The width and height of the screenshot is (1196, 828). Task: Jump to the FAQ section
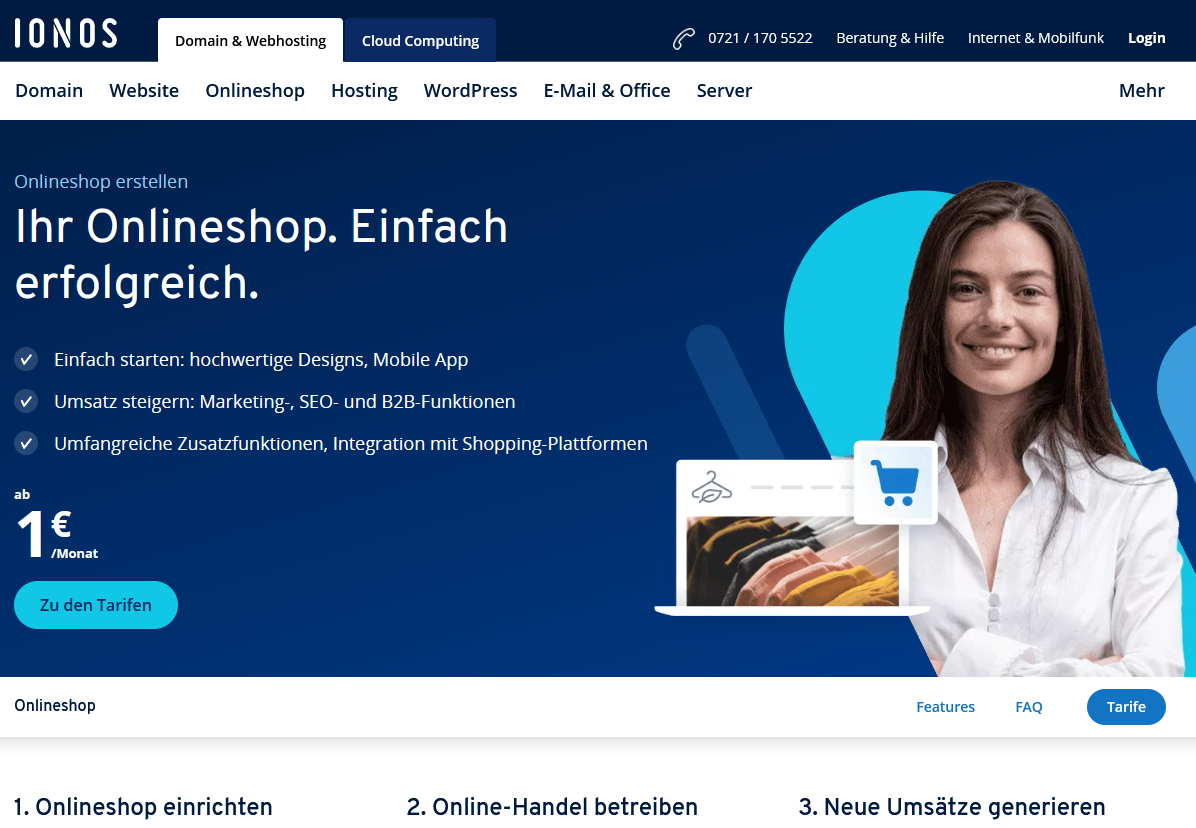coord(1028,707)
